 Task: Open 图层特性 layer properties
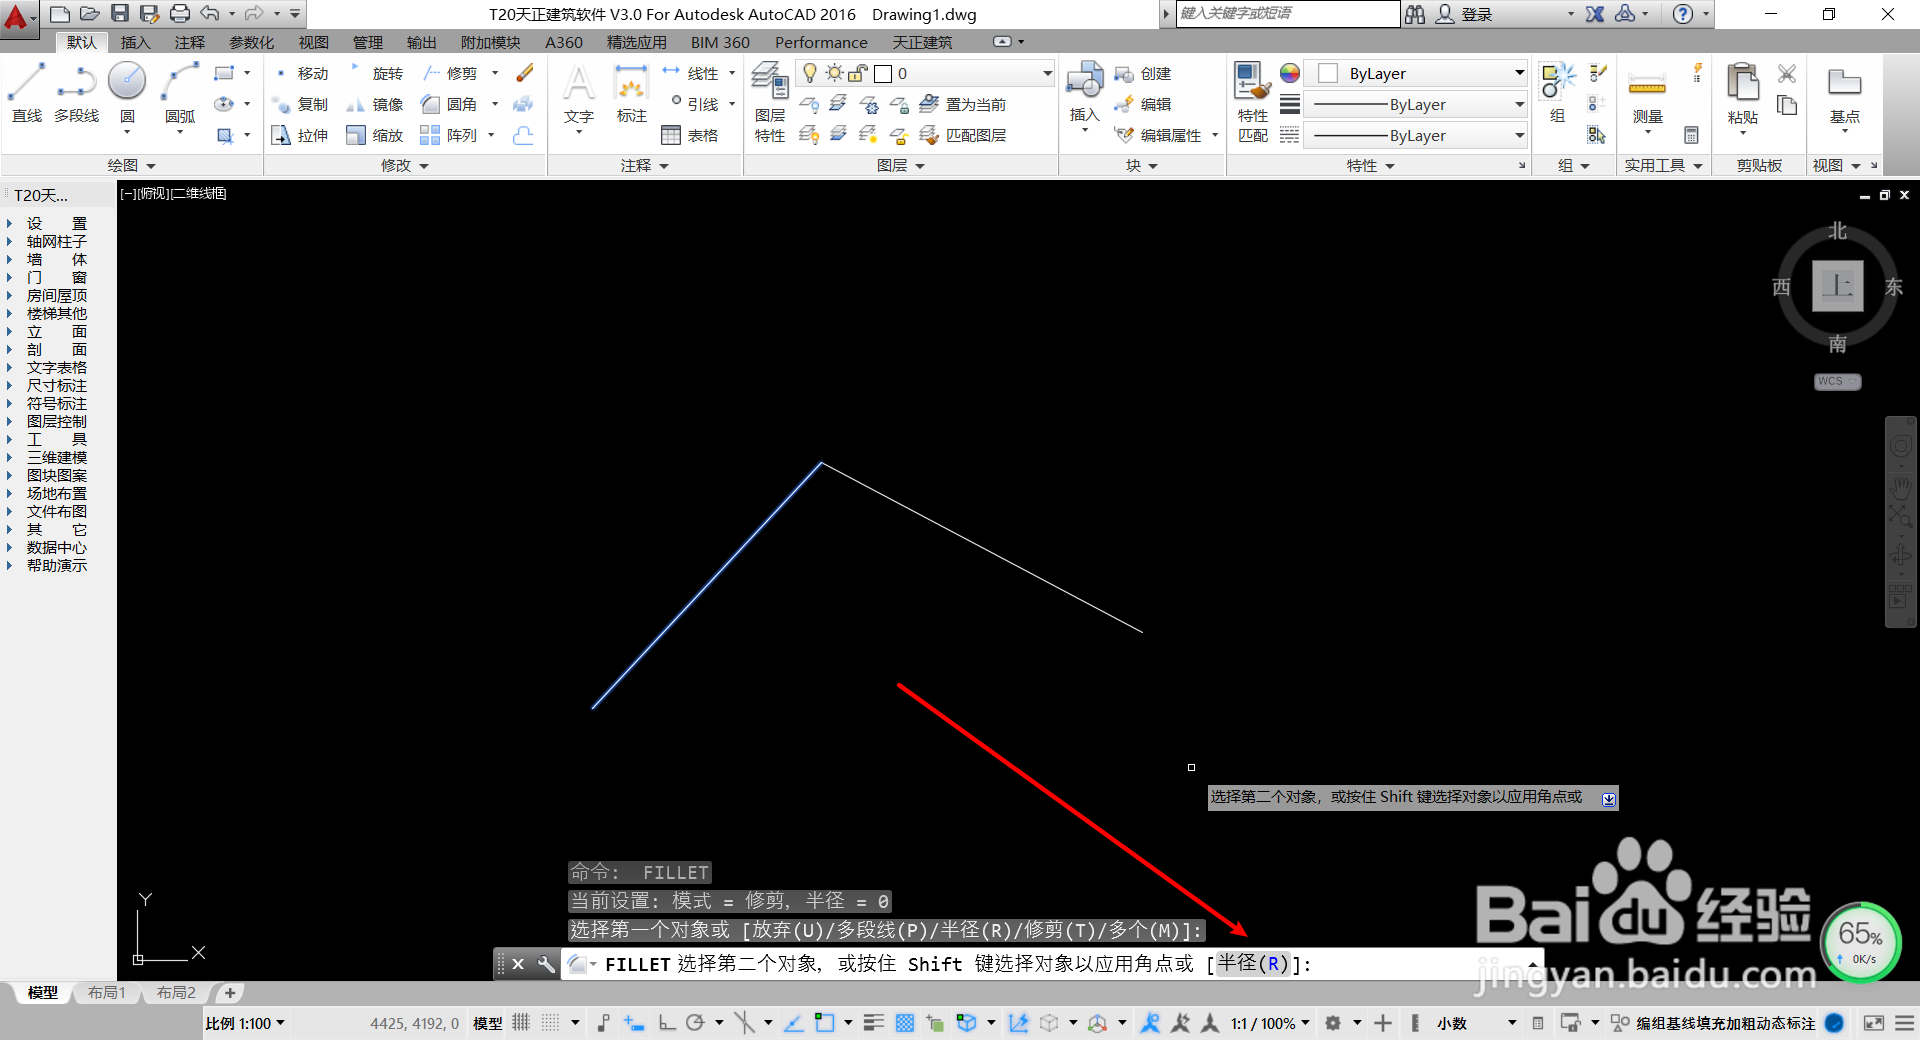point(770,102)
